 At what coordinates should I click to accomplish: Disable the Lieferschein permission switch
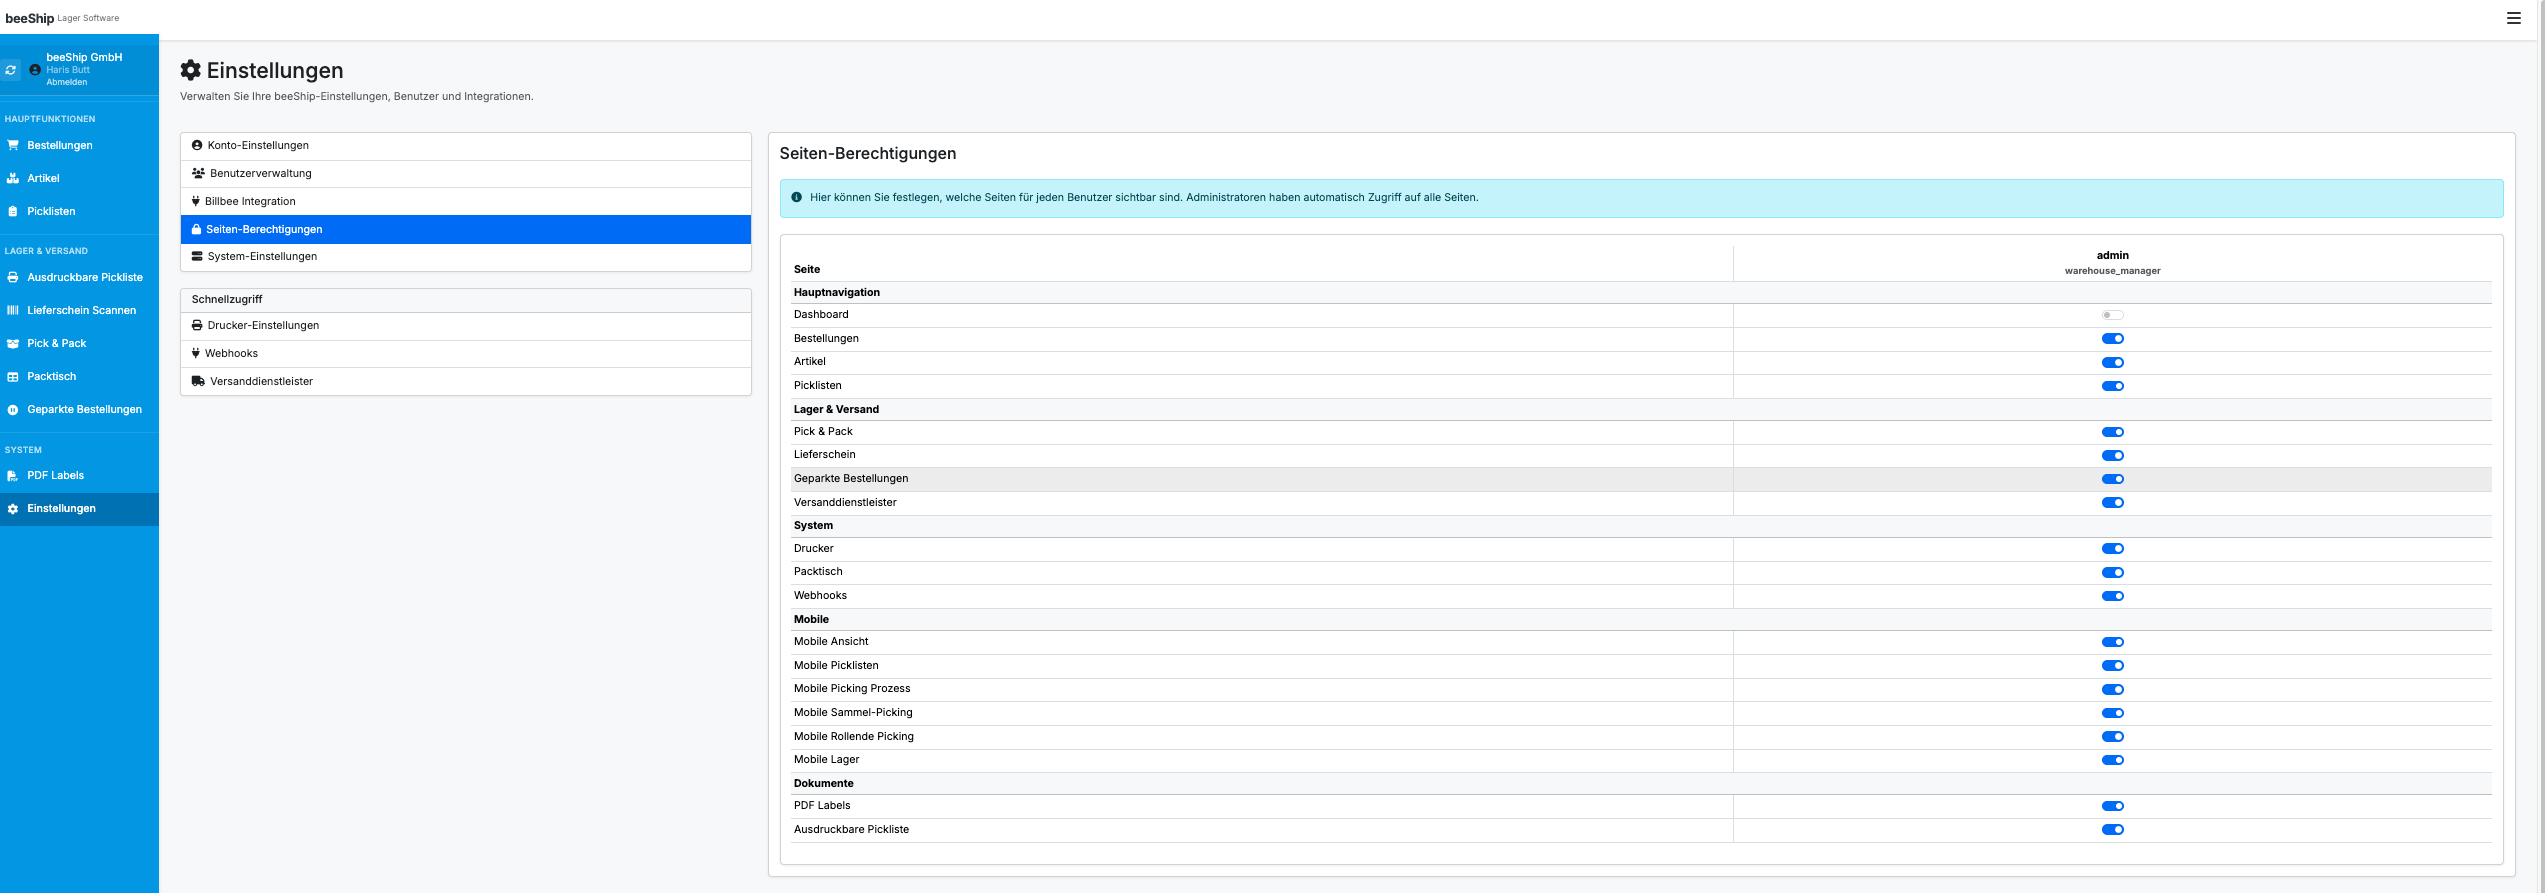[x=2112, y=455]
